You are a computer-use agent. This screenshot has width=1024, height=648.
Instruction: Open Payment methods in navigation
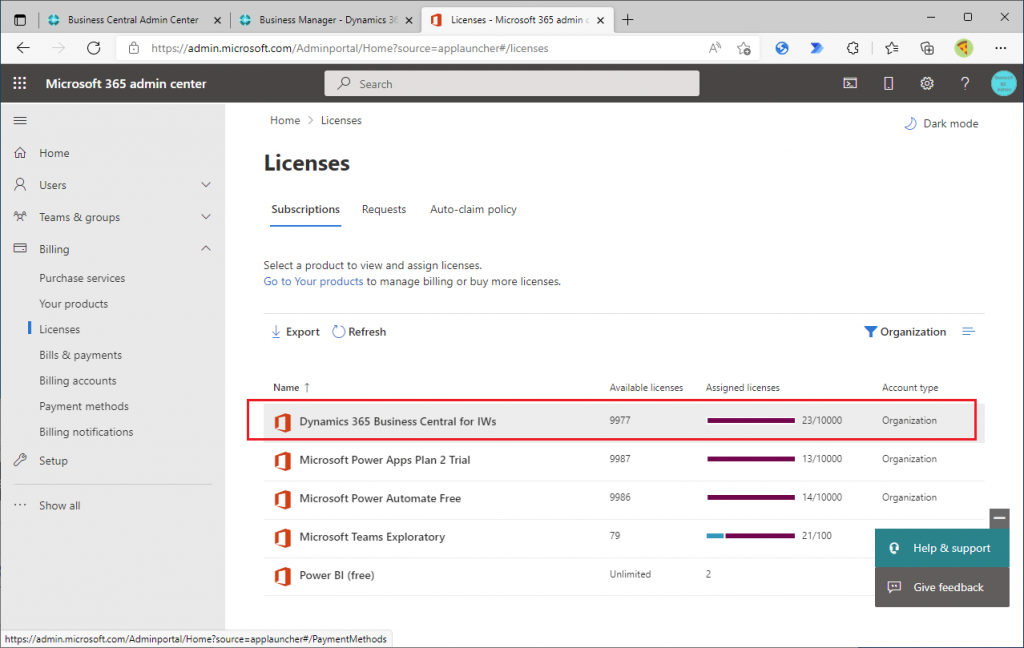84,406
